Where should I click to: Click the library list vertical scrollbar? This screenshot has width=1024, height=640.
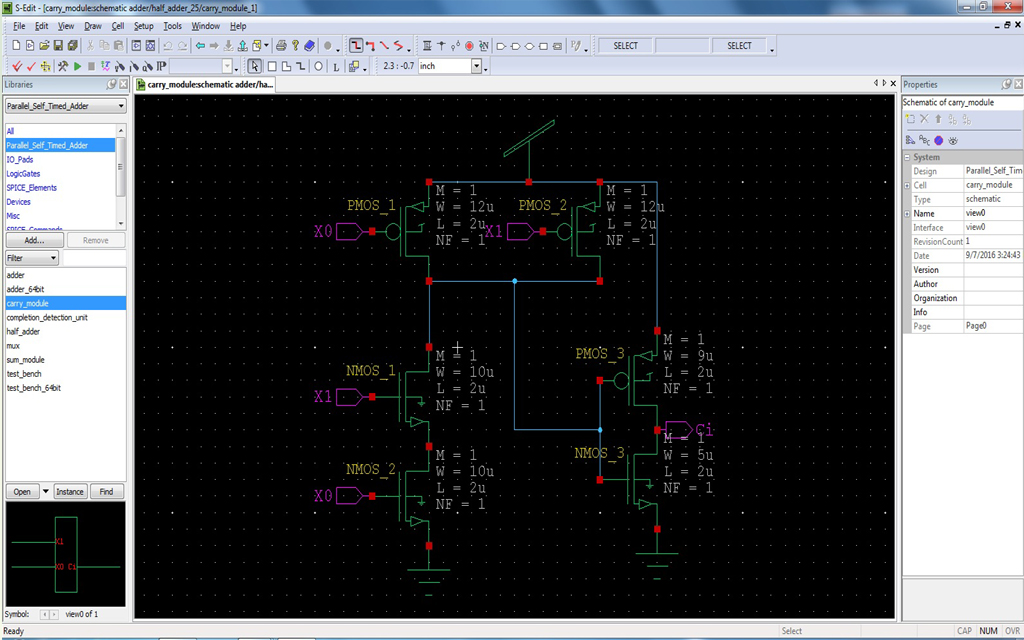pos(120,176)
